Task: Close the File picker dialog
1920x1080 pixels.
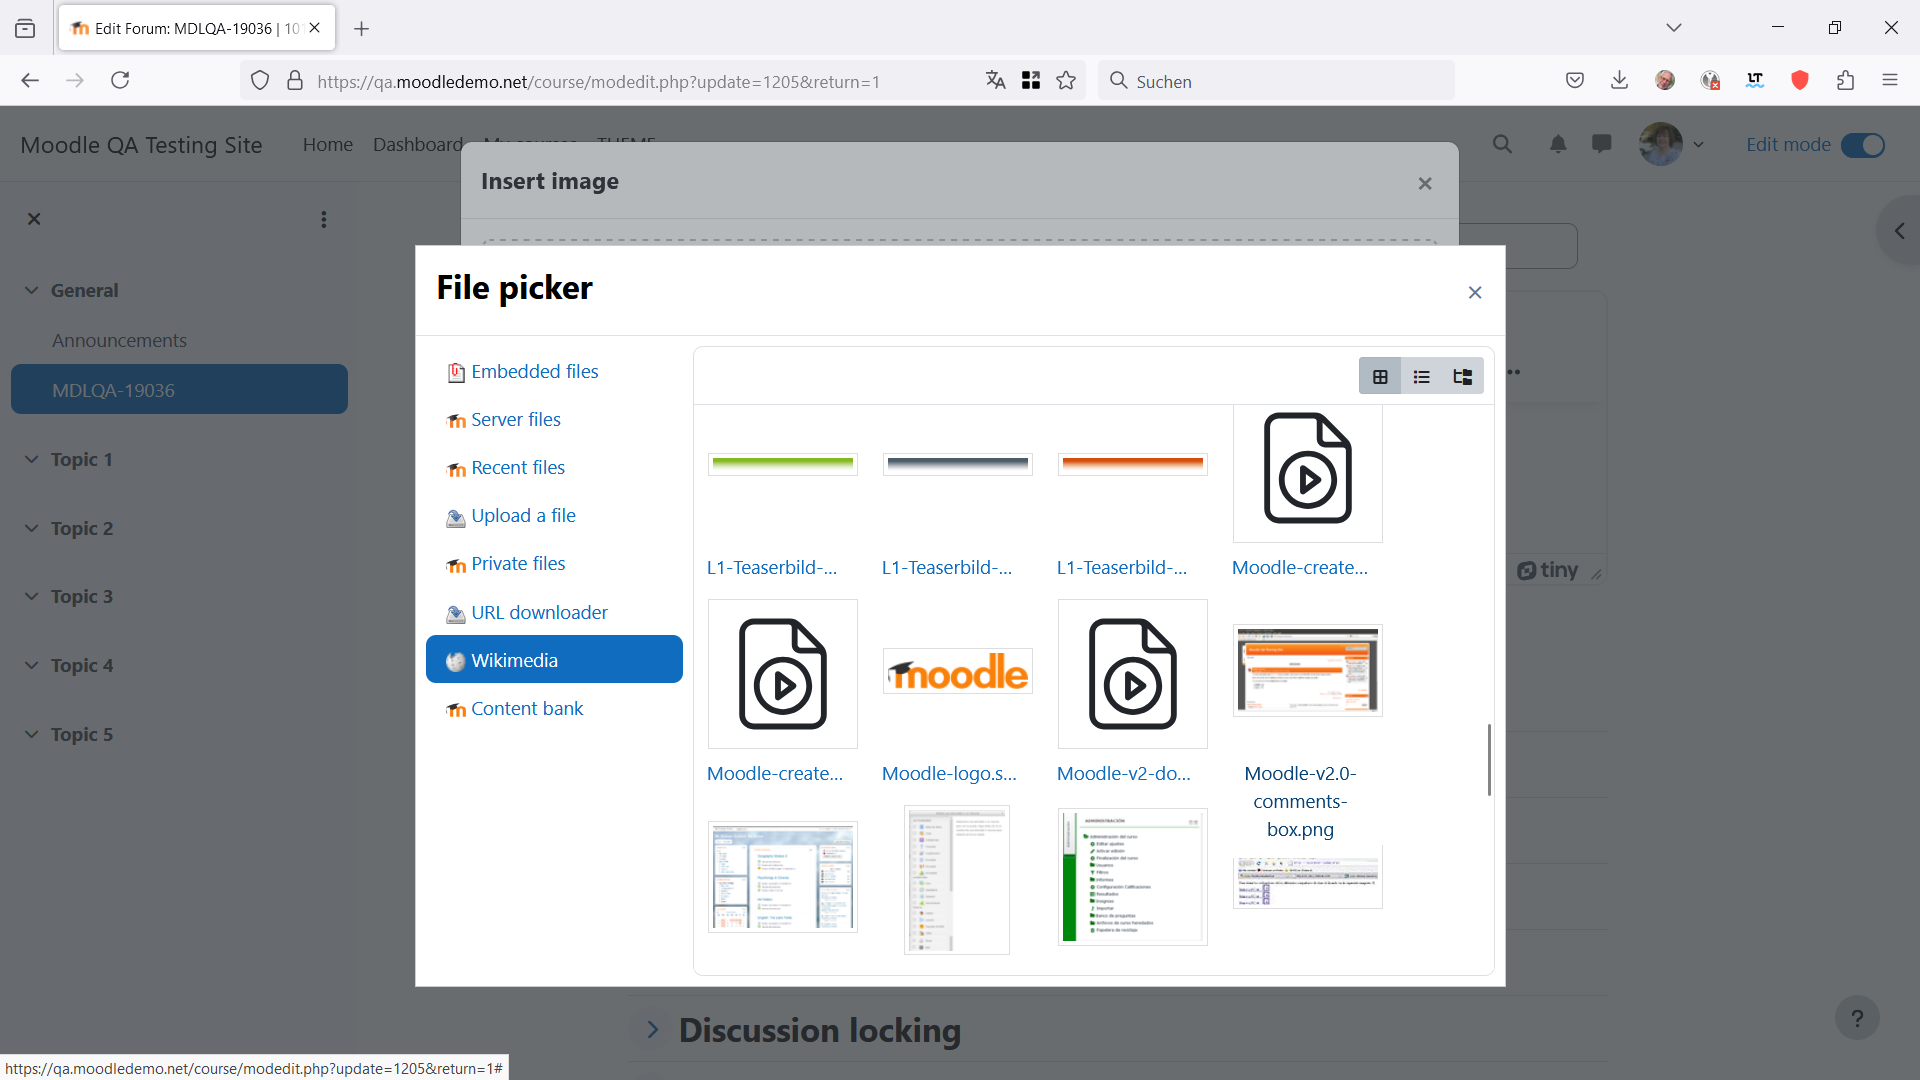Action: 1475,292
